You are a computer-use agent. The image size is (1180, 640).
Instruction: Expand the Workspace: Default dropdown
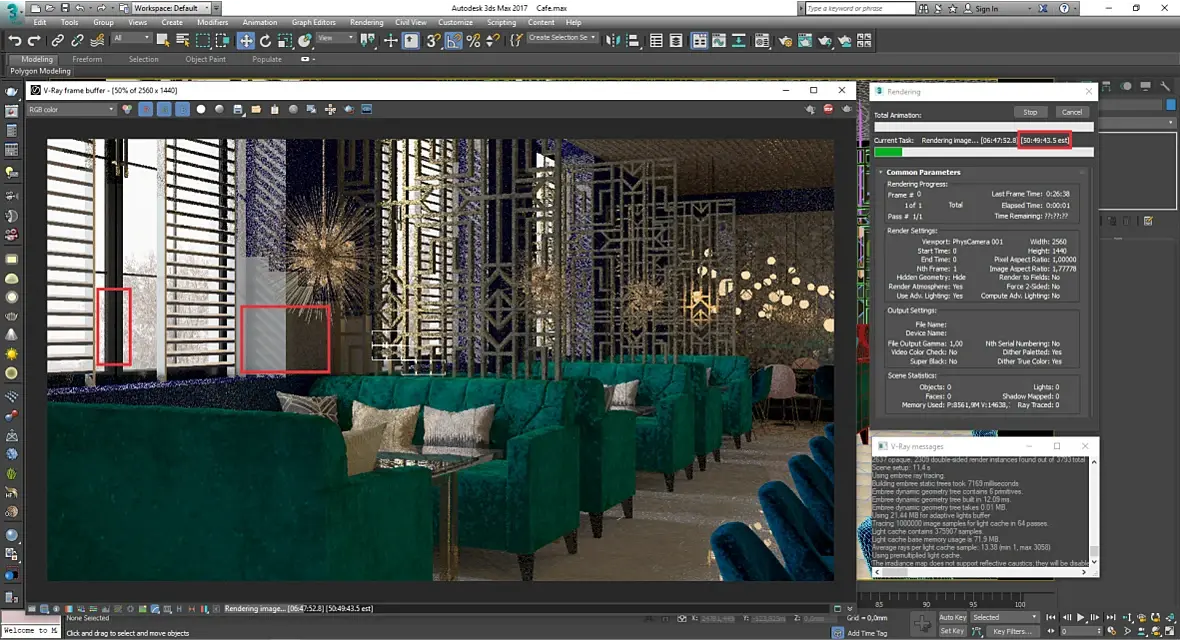tap(172, 8)
